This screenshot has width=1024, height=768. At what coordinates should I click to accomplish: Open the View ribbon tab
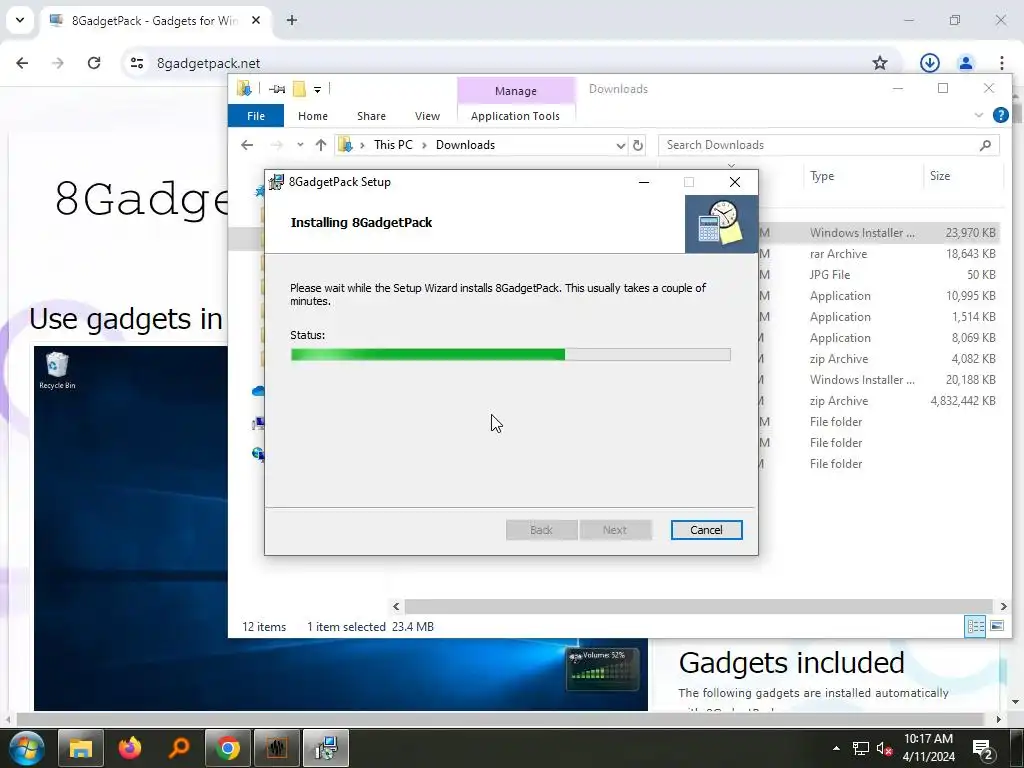[427, 116]
